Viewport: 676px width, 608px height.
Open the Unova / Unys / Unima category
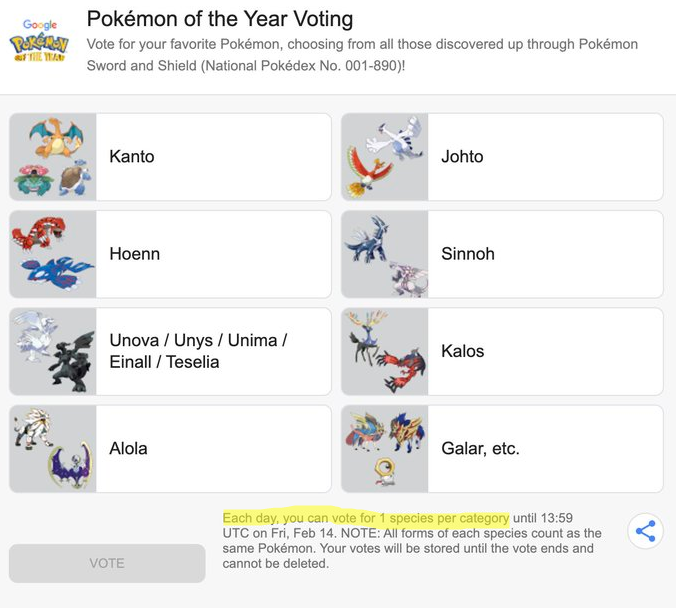coord(170,351)
